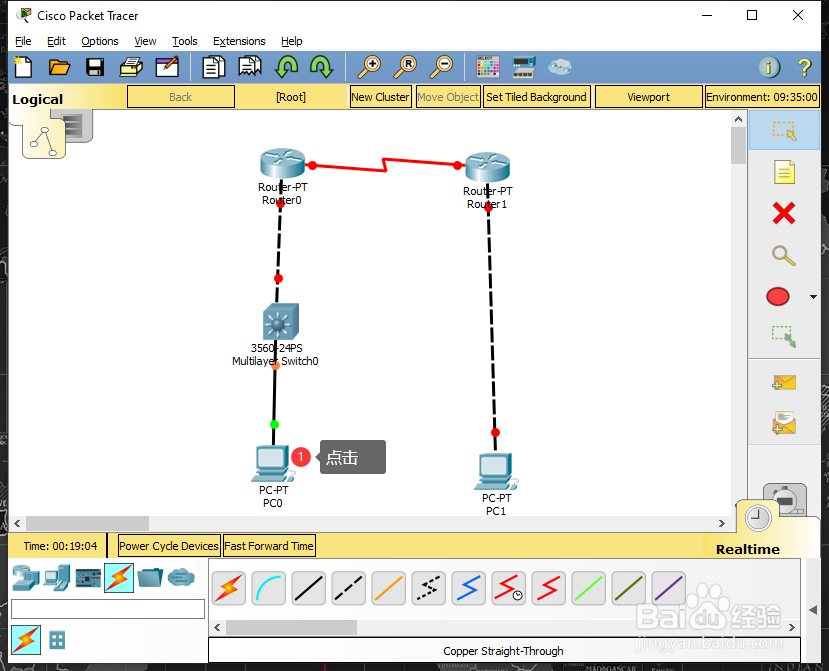Open the Help menu
The width and height of the screenshot is (829, 671).
[291, 41]
